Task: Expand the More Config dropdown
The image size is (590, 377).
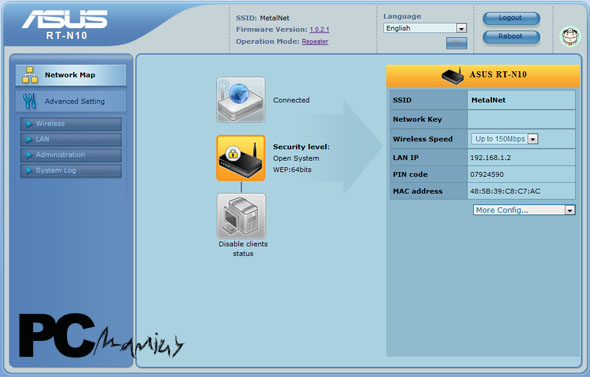Action: coord(524,210)
